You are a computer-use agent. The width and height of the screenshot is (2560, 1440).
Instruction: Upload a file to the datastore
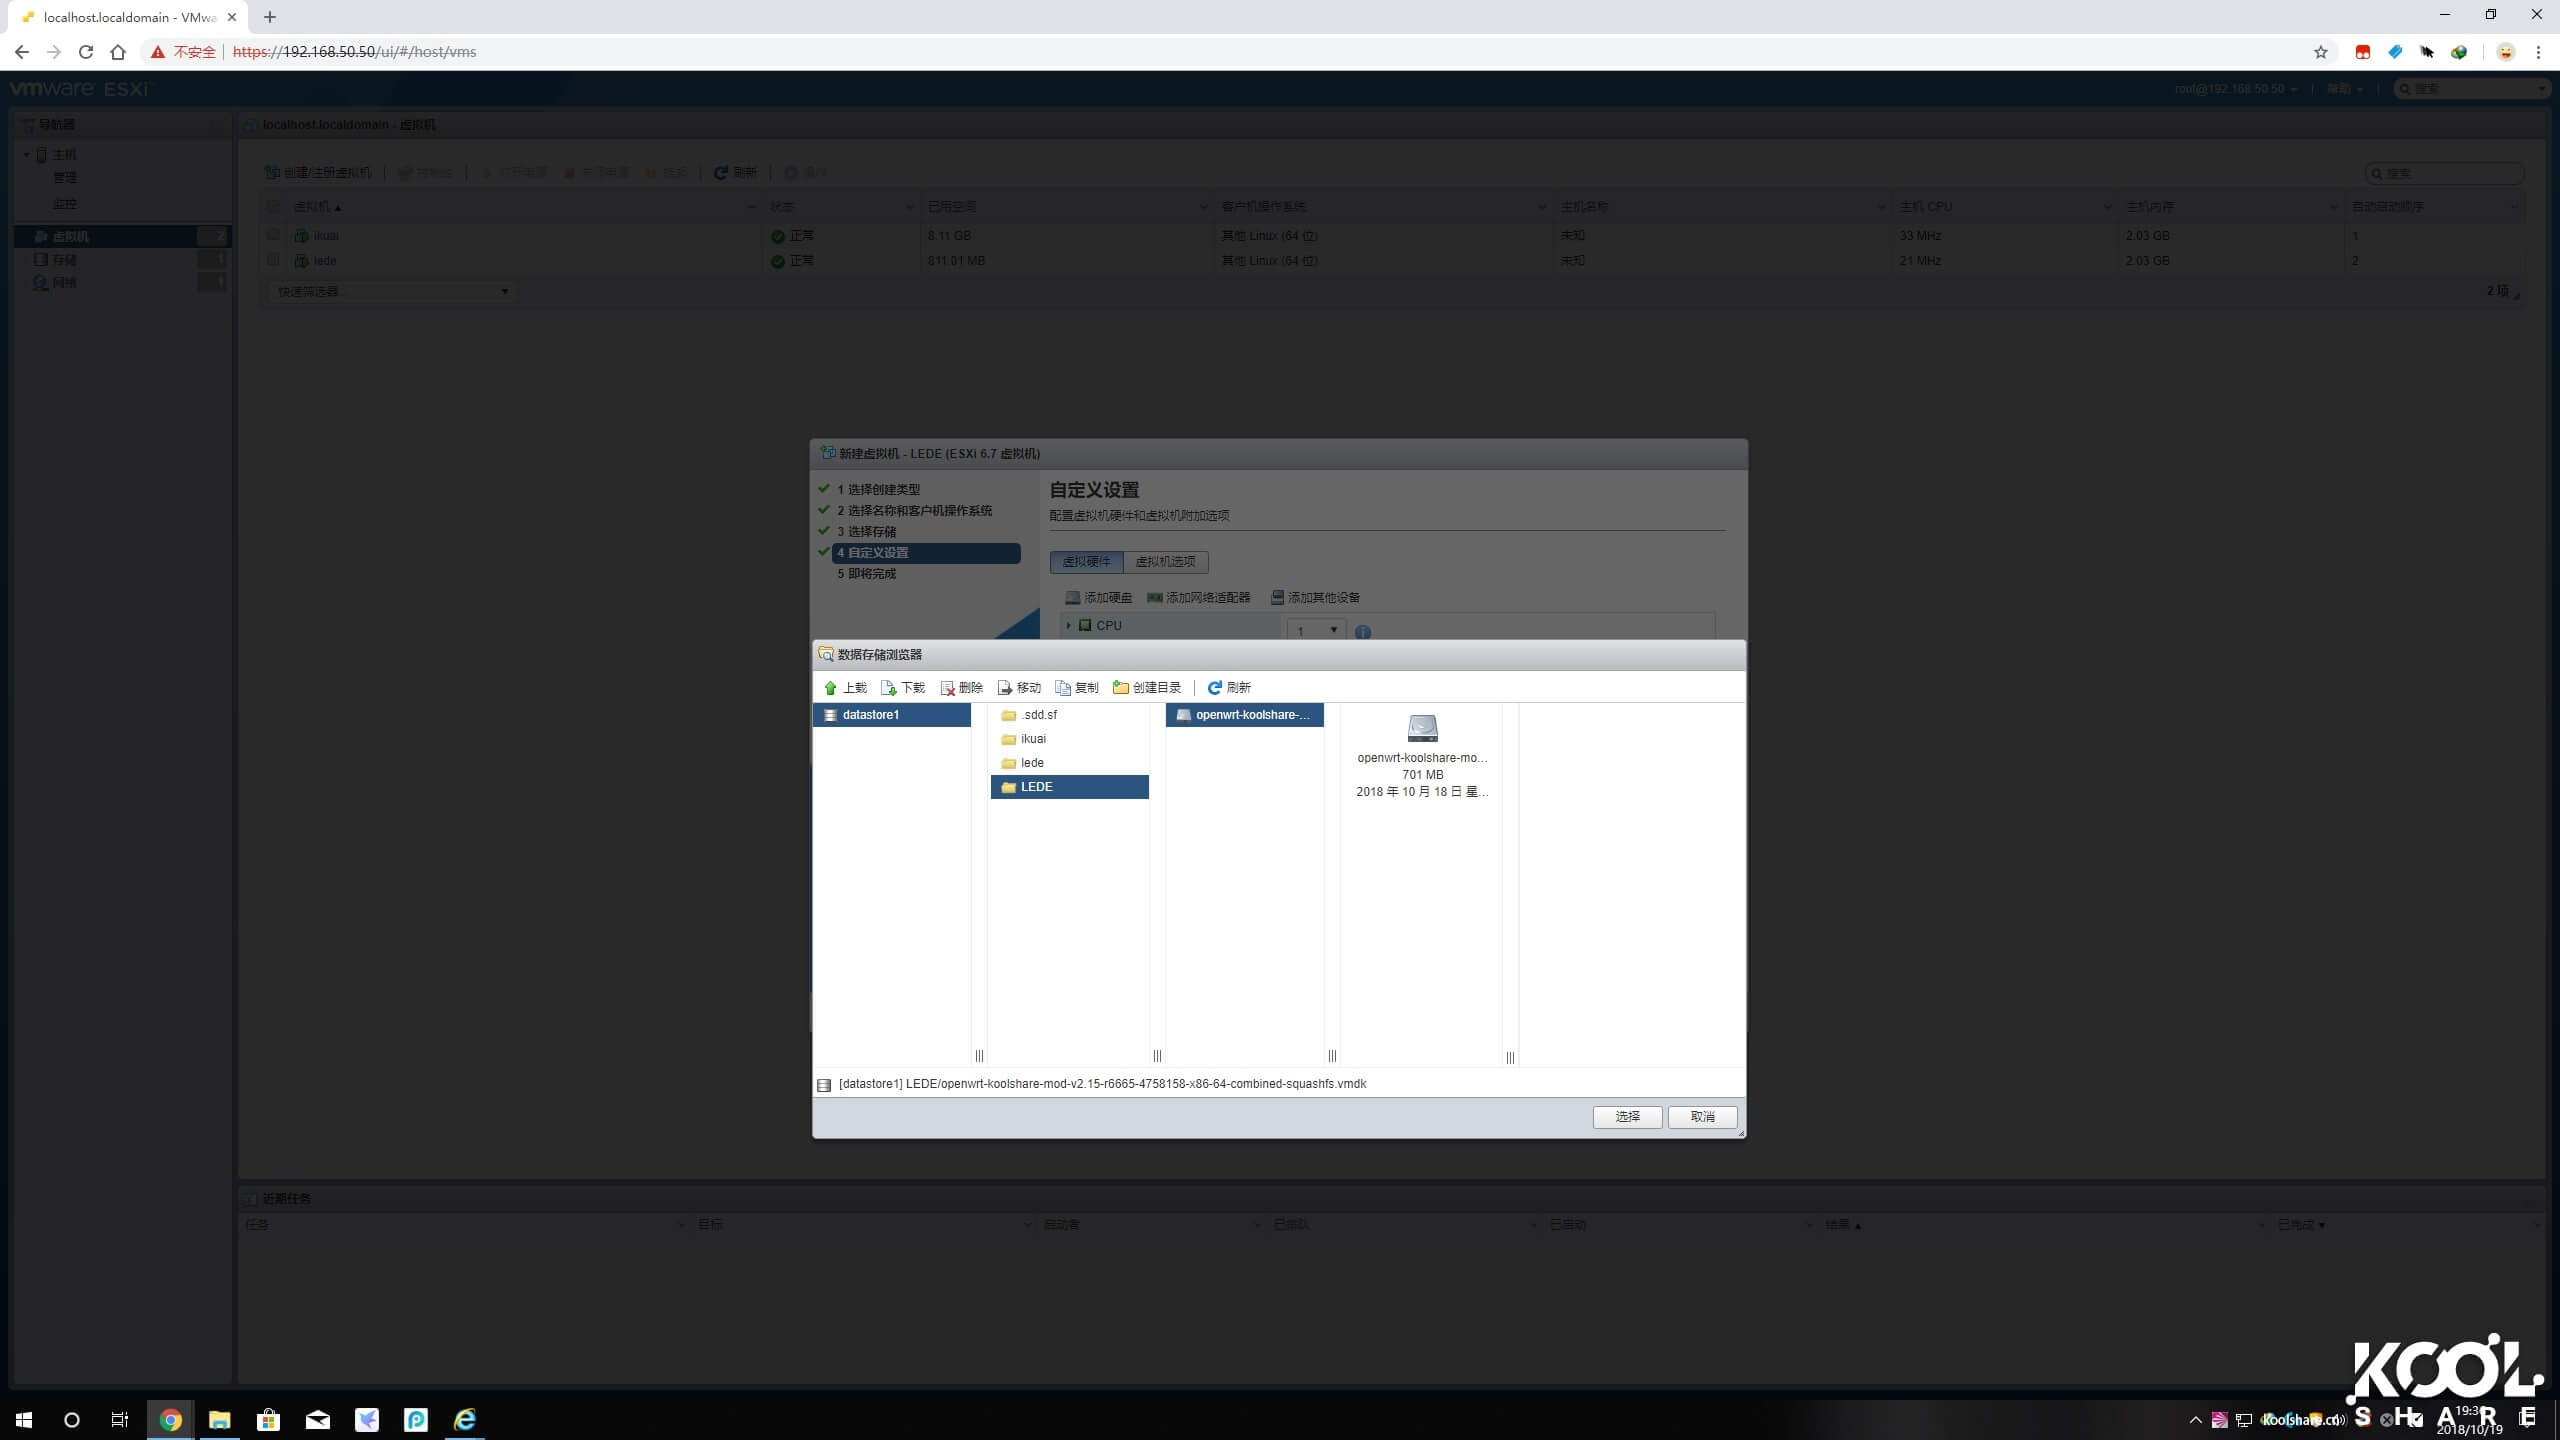(x=847, y=687)
